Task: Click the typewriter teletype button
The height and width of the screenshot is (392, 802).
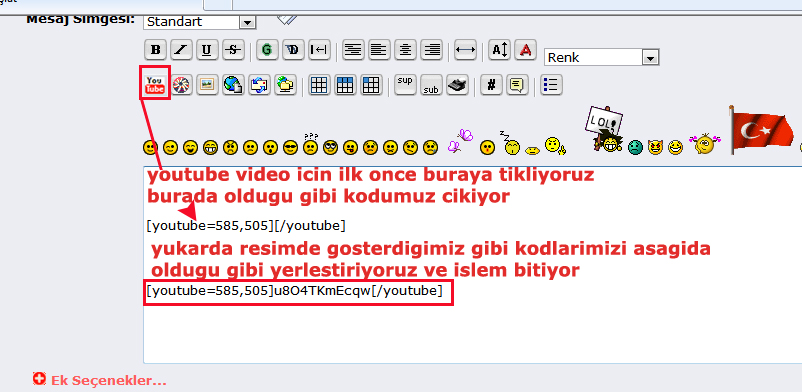Action: click(457, 85)
